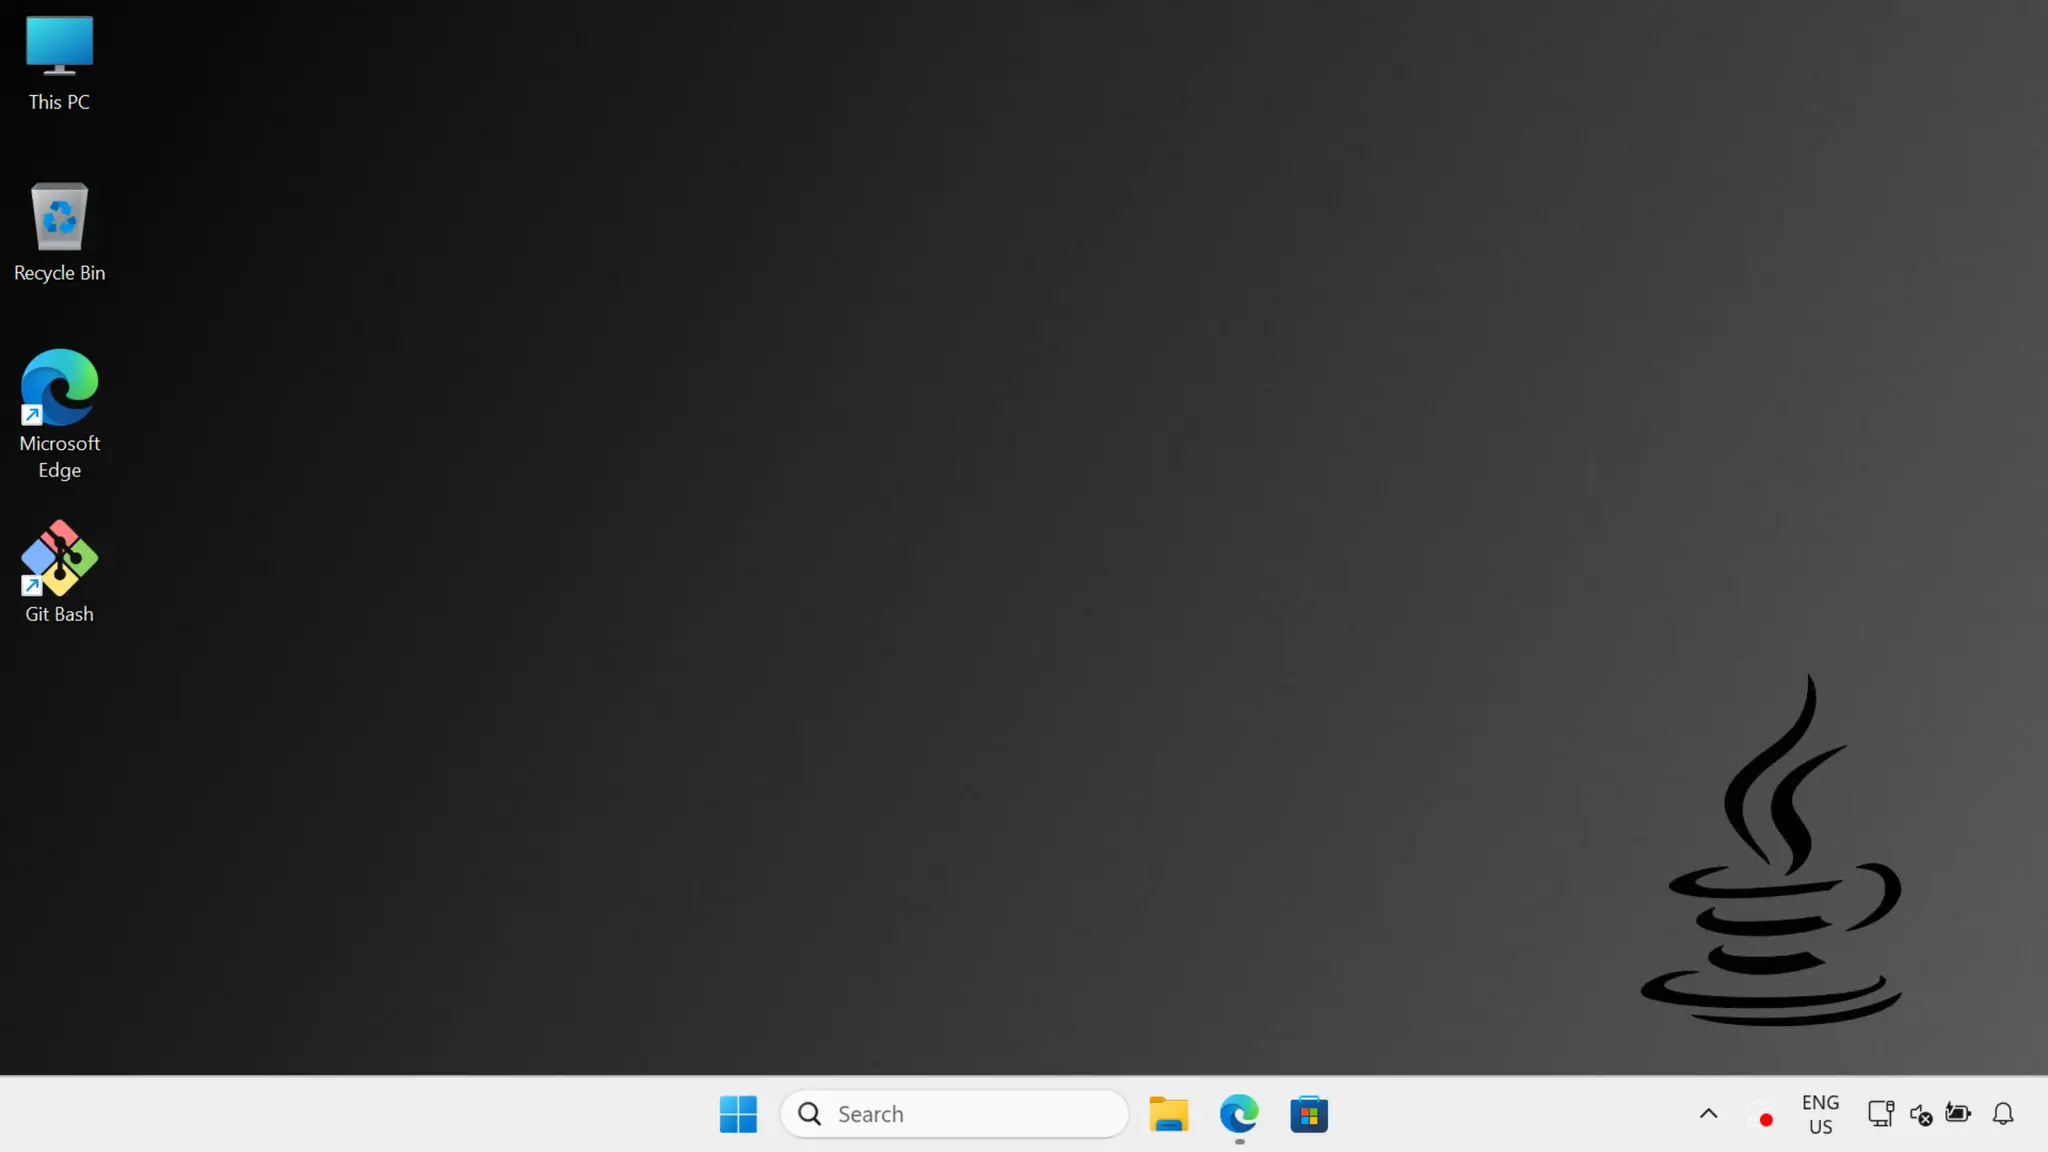This screenshot has width=2048, height=1152.
Task: Click the magnifier icon in Search box
Action: [810, 1114]
